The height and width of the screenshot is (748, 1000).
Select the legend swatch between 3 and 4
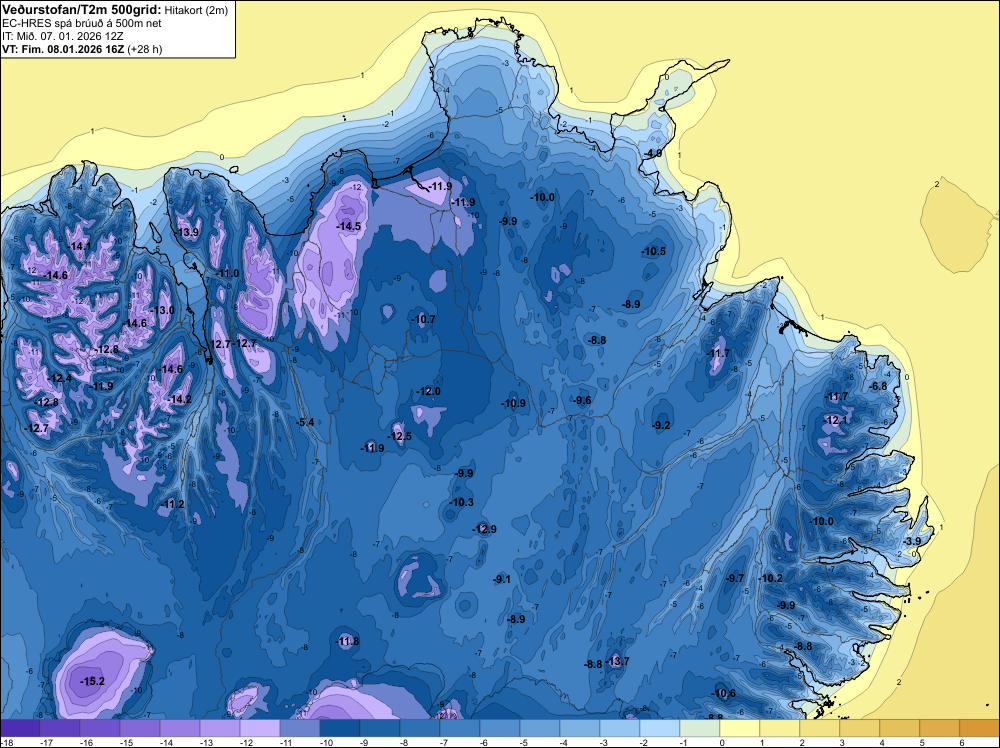[860, 728]
